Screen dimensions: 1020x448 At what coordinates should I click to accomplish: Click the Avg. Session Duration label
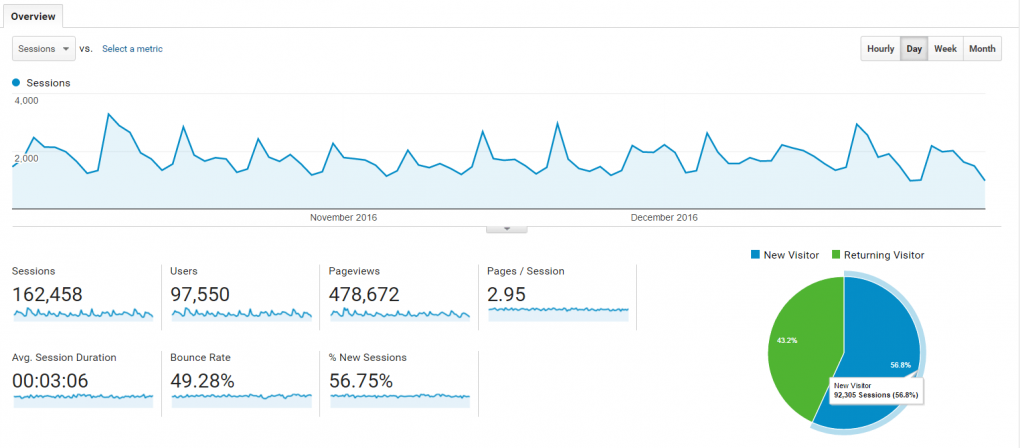pyautogui.click(x=64, y=358)
